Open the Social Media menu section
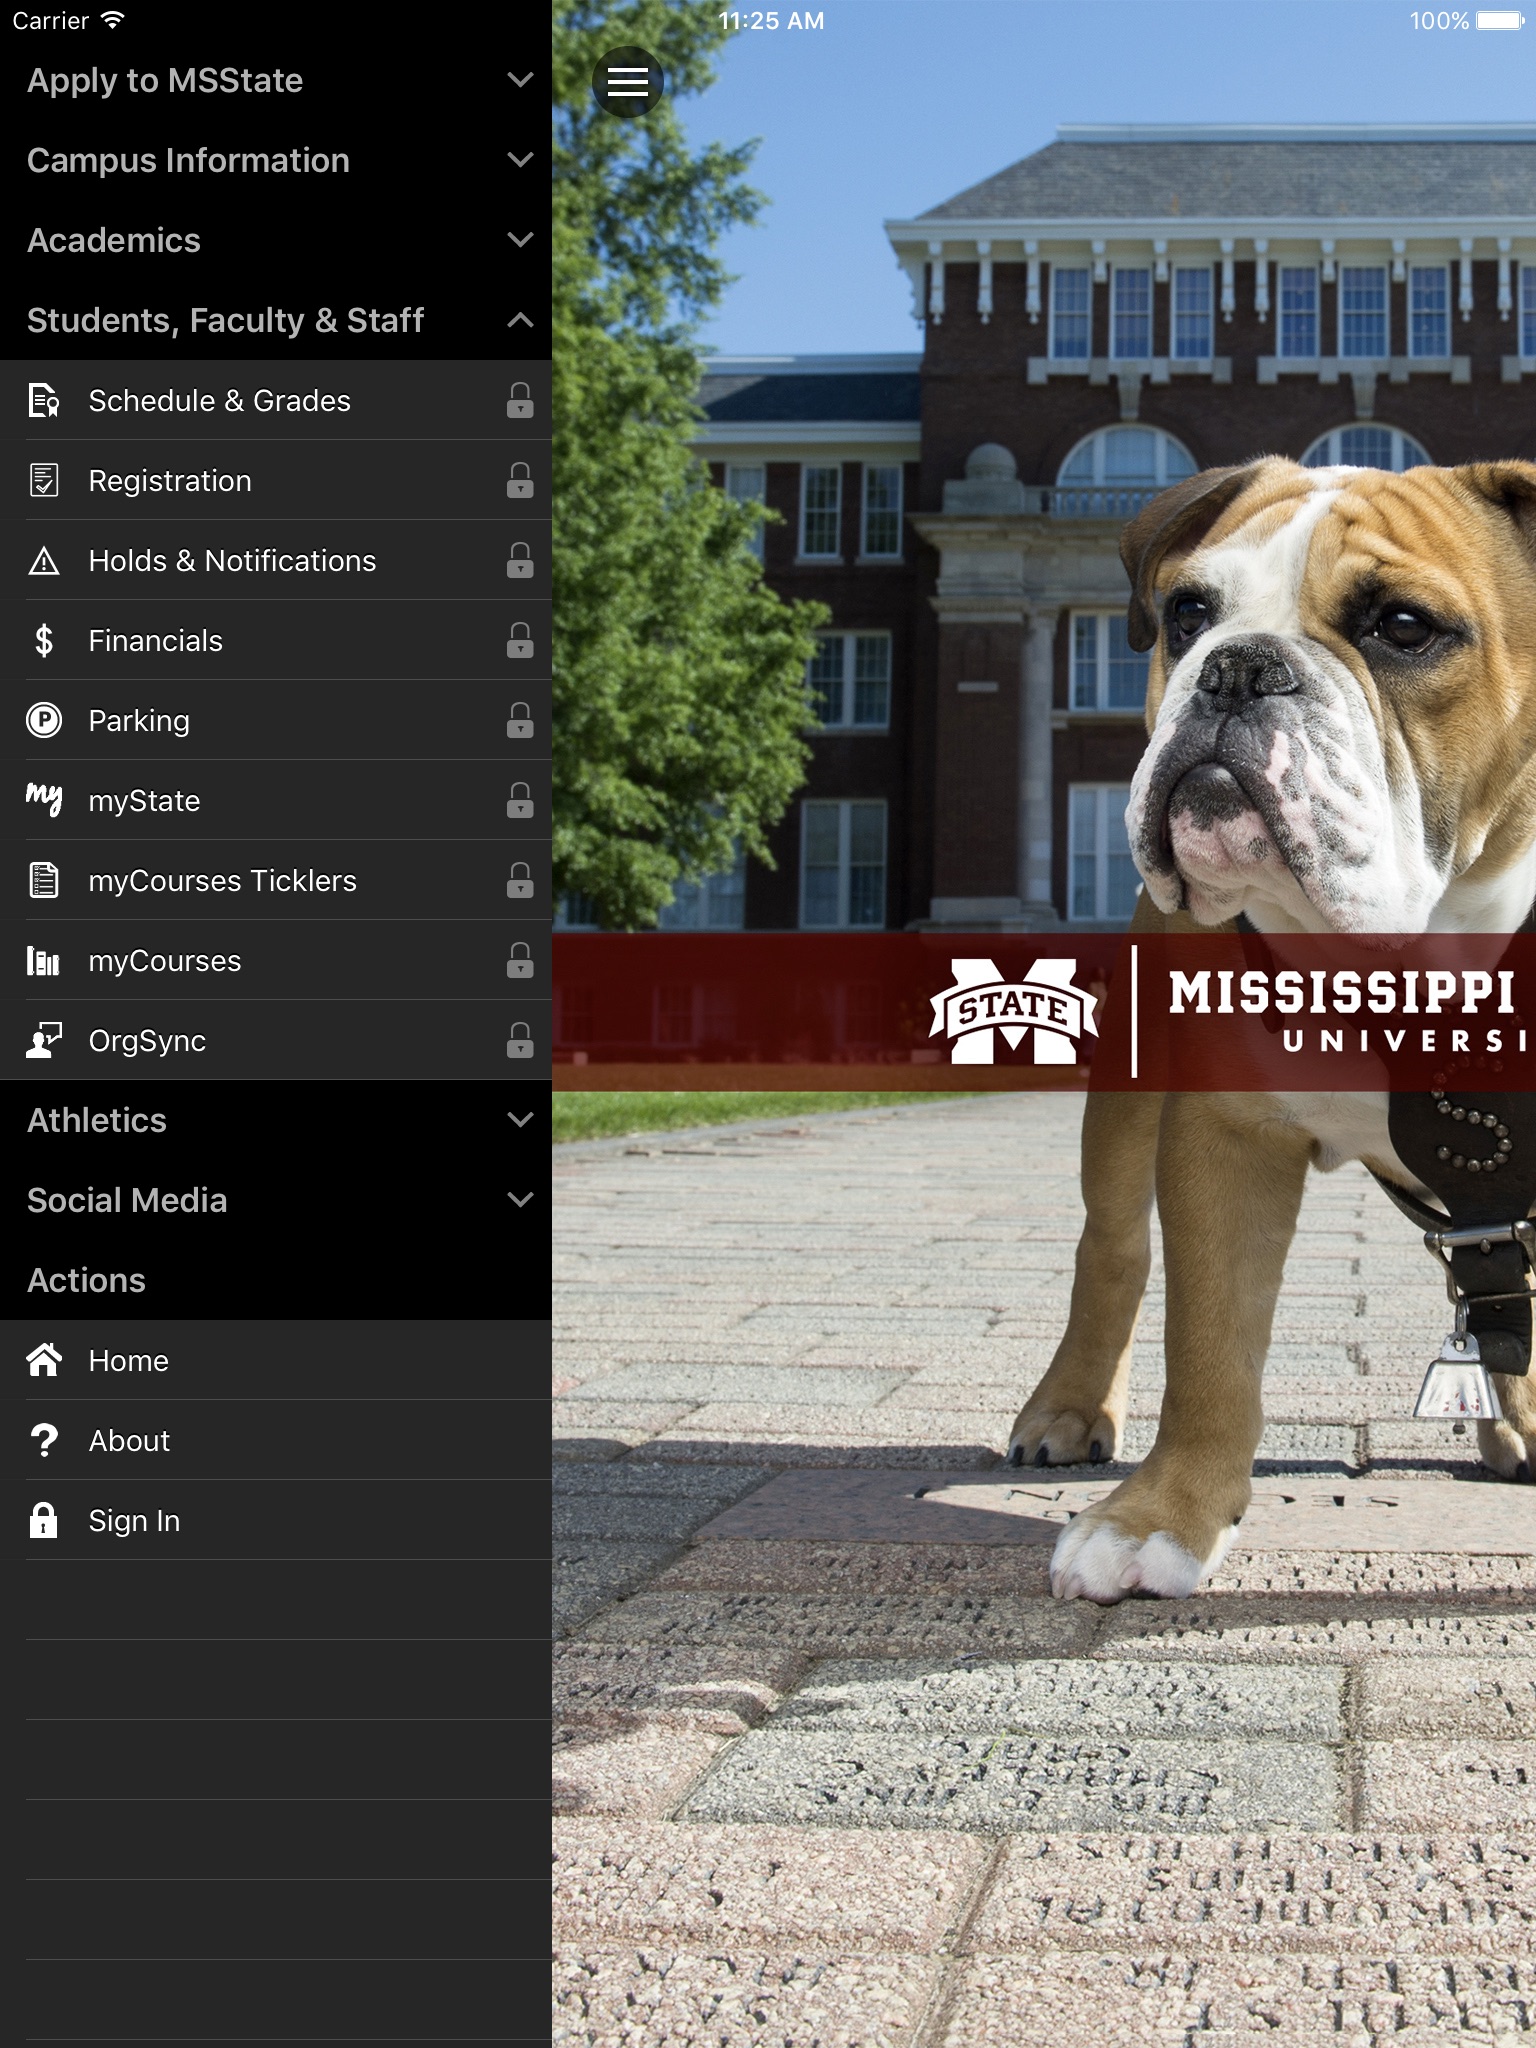 tap(276, 1200)
